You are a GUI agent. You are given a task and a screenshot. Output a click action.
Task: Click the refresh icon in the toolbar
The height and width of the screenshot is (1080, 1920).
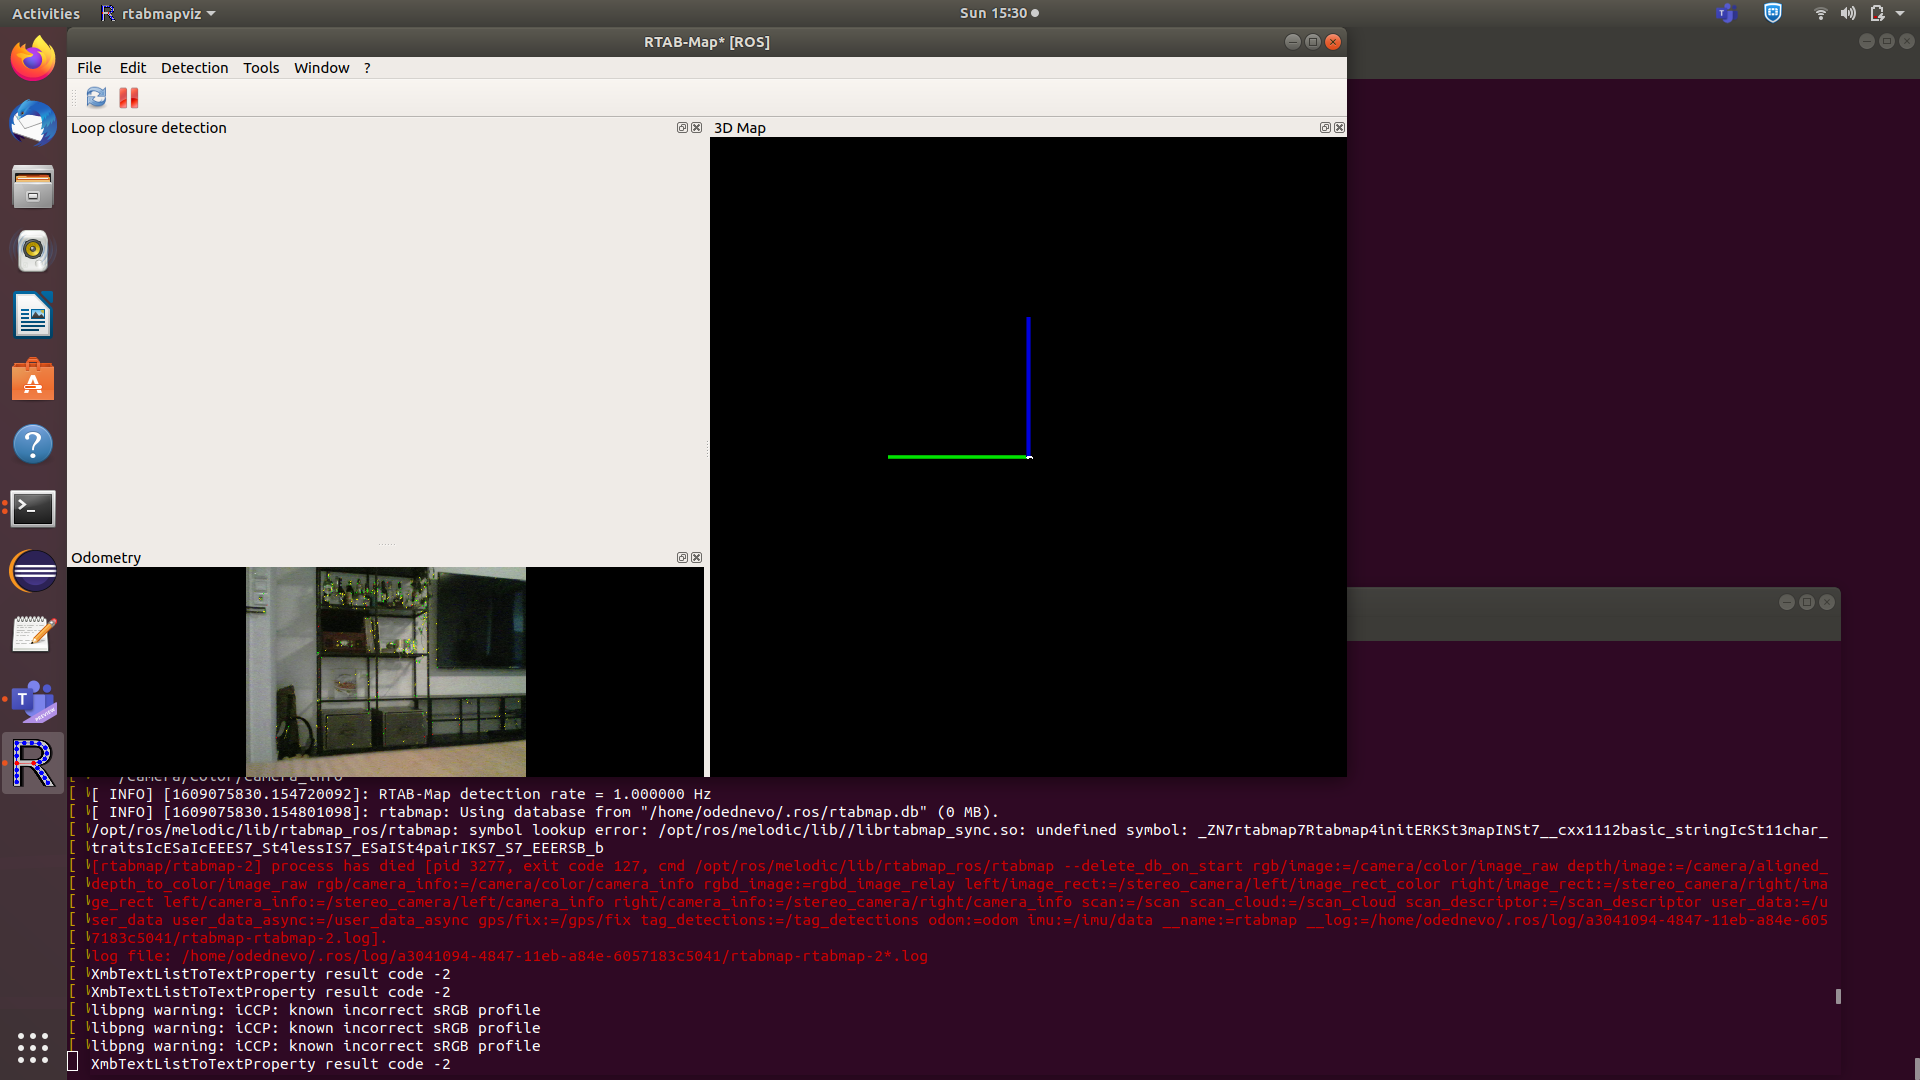(96, 97)
